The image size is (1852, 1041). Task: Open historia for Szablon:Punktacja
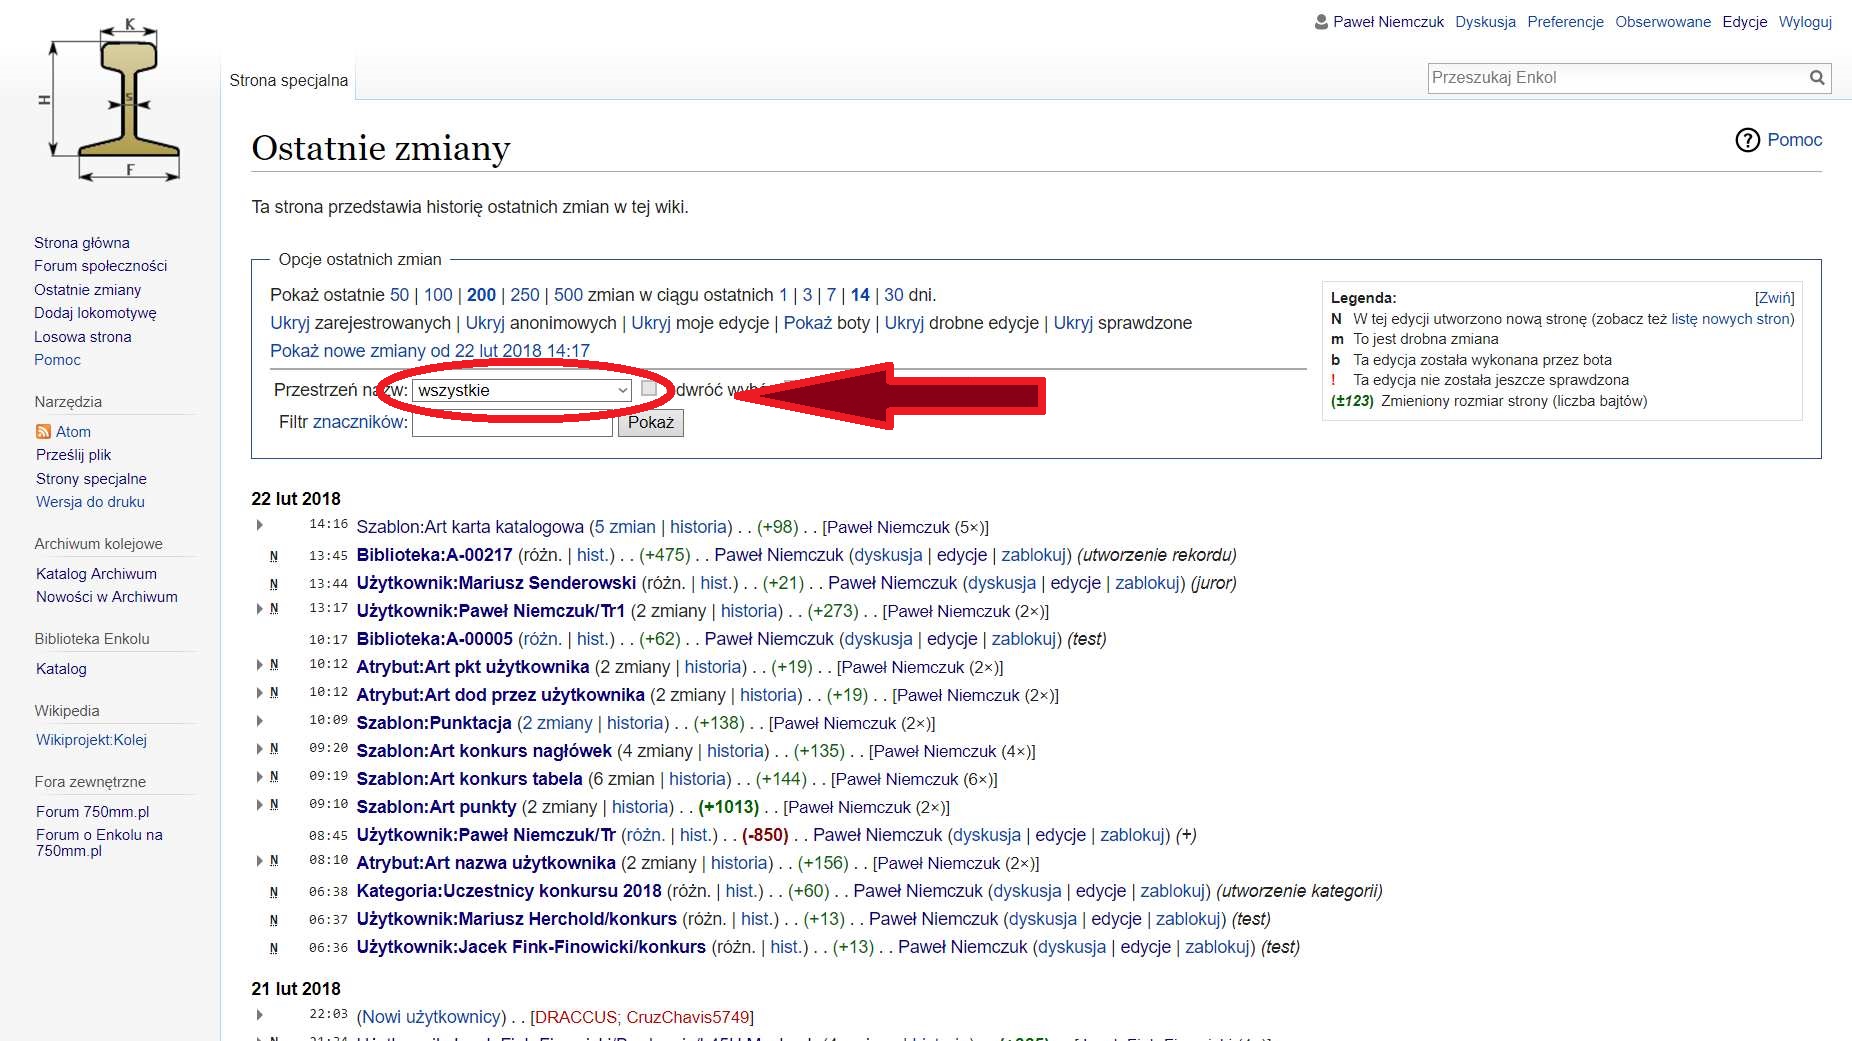(635, 723)
